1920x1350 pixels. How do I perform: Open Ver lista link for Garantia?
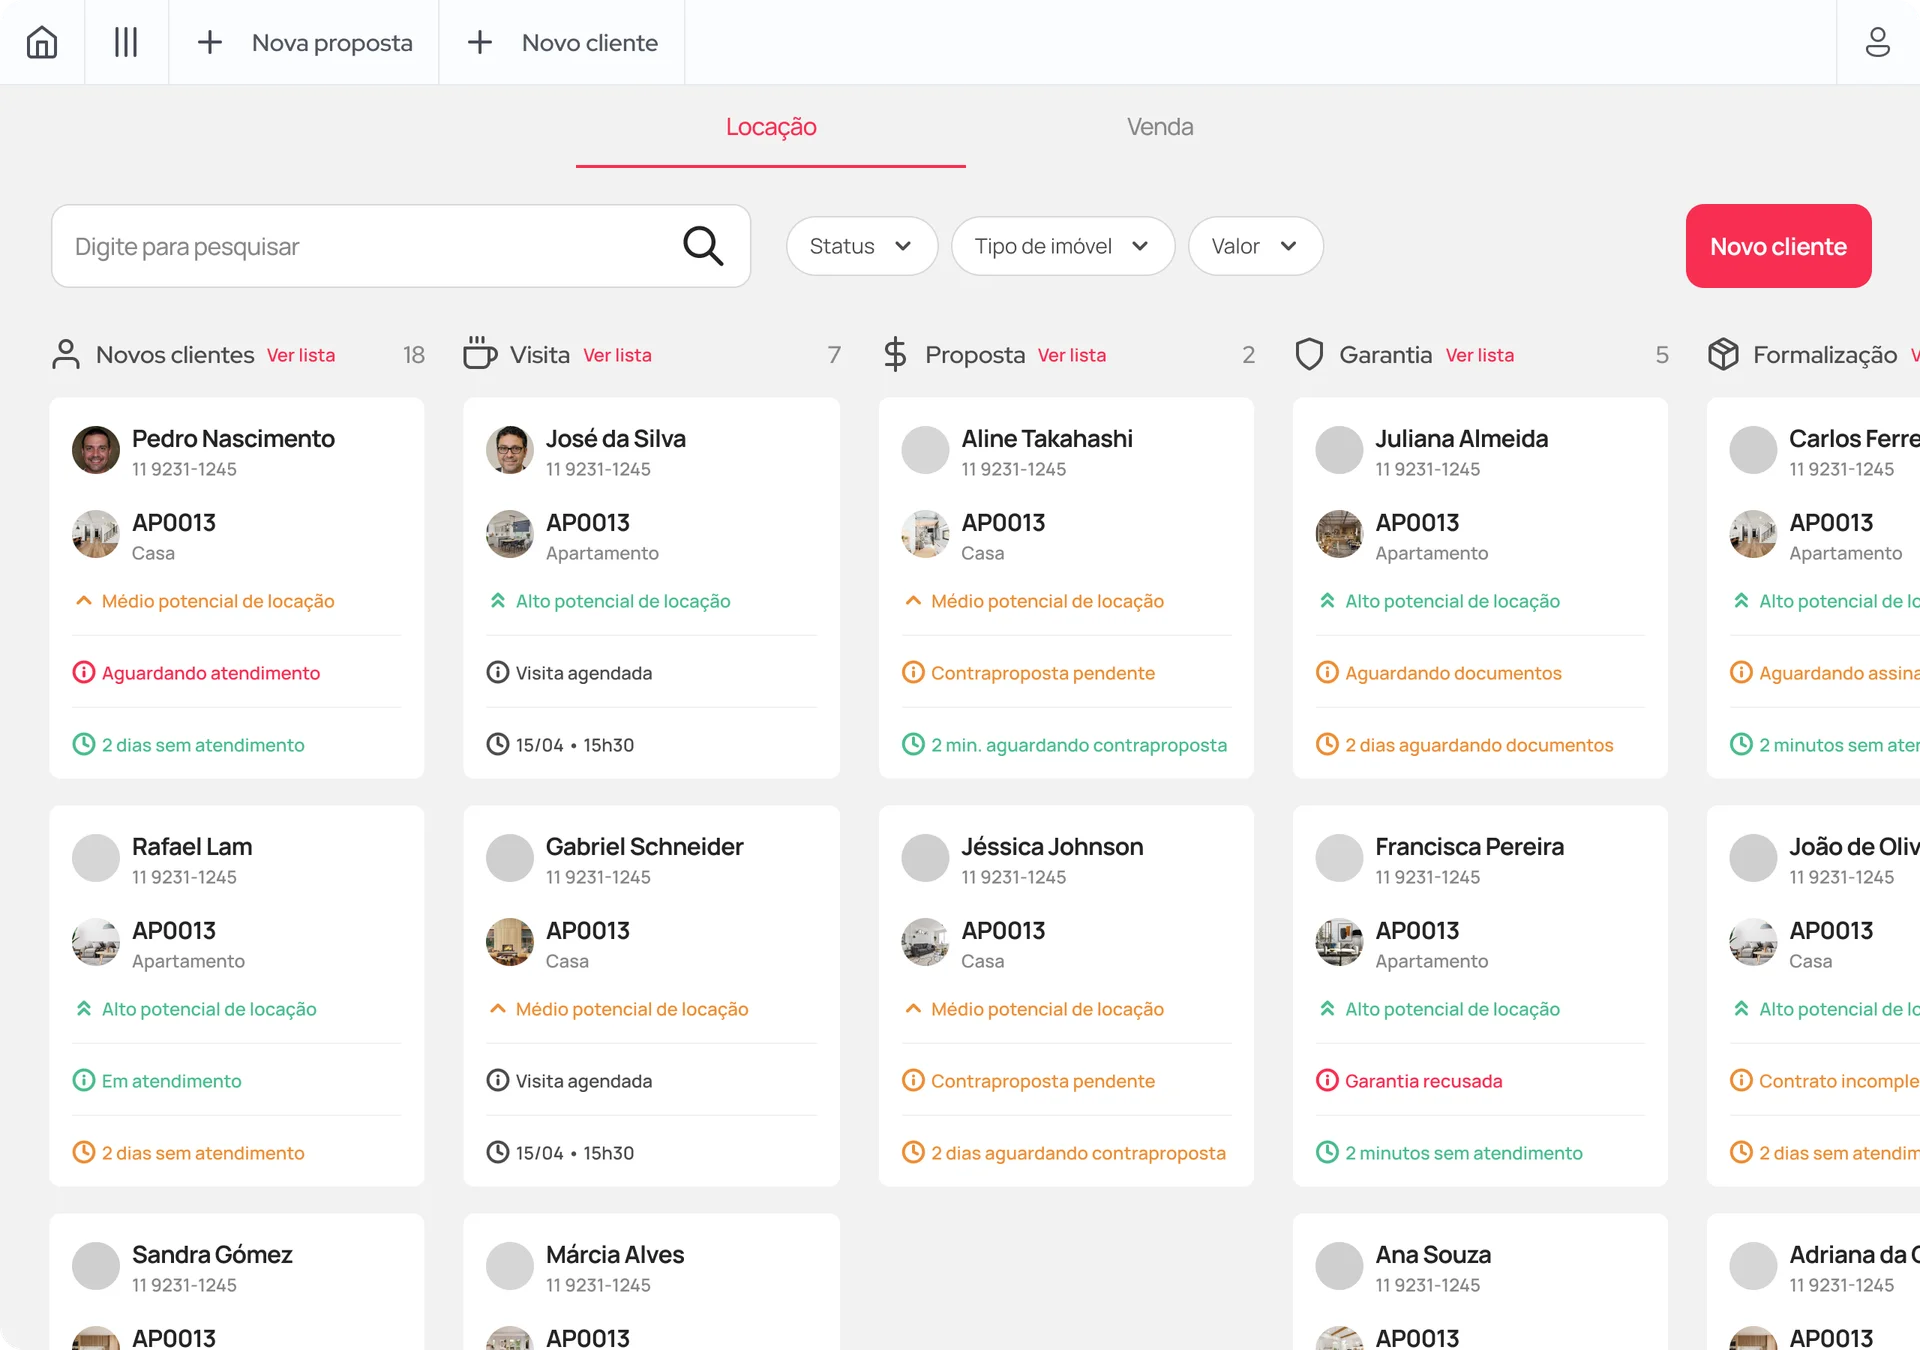[1480, 355]
